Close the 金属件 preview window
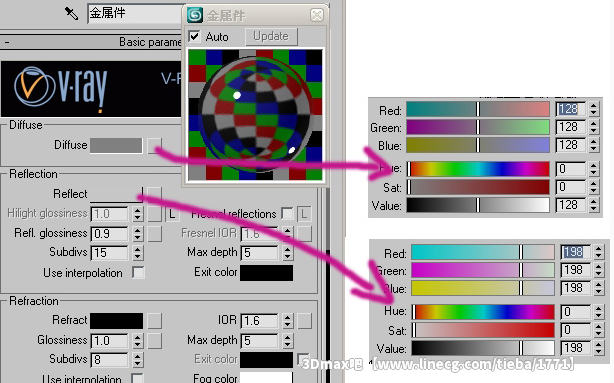Image resolution: width=614 pixels, height=383 pixels. [316, 15]
